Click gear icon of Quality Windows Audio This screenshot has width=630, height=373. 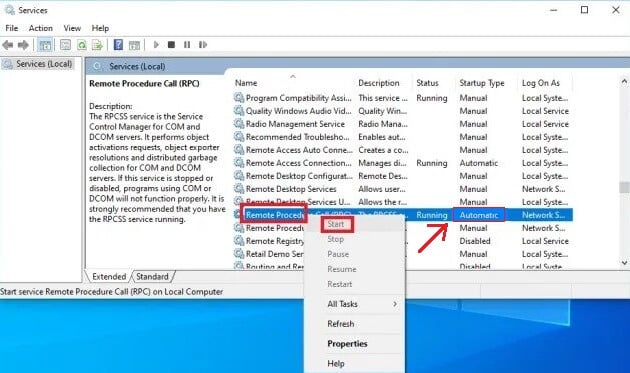pos(239,111)
